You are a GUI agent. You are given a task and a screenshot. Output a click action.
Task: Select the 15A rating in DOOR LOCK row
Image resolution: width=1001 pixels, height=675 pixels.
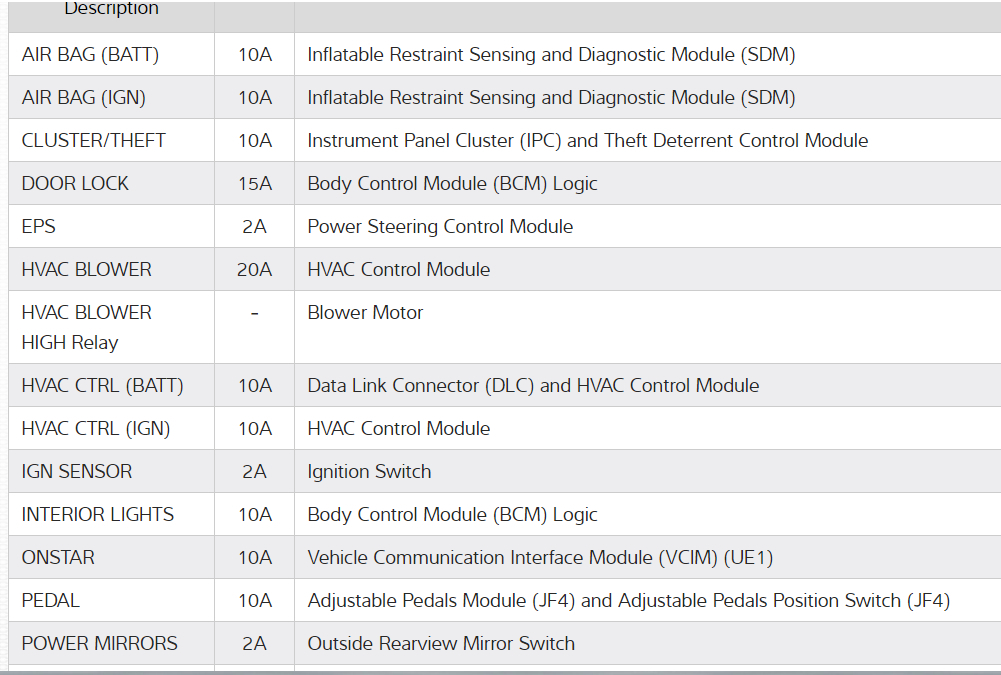(x=254, y=184)
